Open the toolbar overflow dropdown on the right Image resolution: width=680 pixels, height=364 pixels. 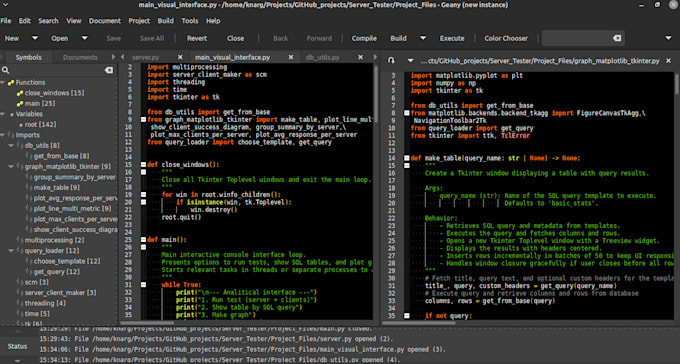[668, 38]
